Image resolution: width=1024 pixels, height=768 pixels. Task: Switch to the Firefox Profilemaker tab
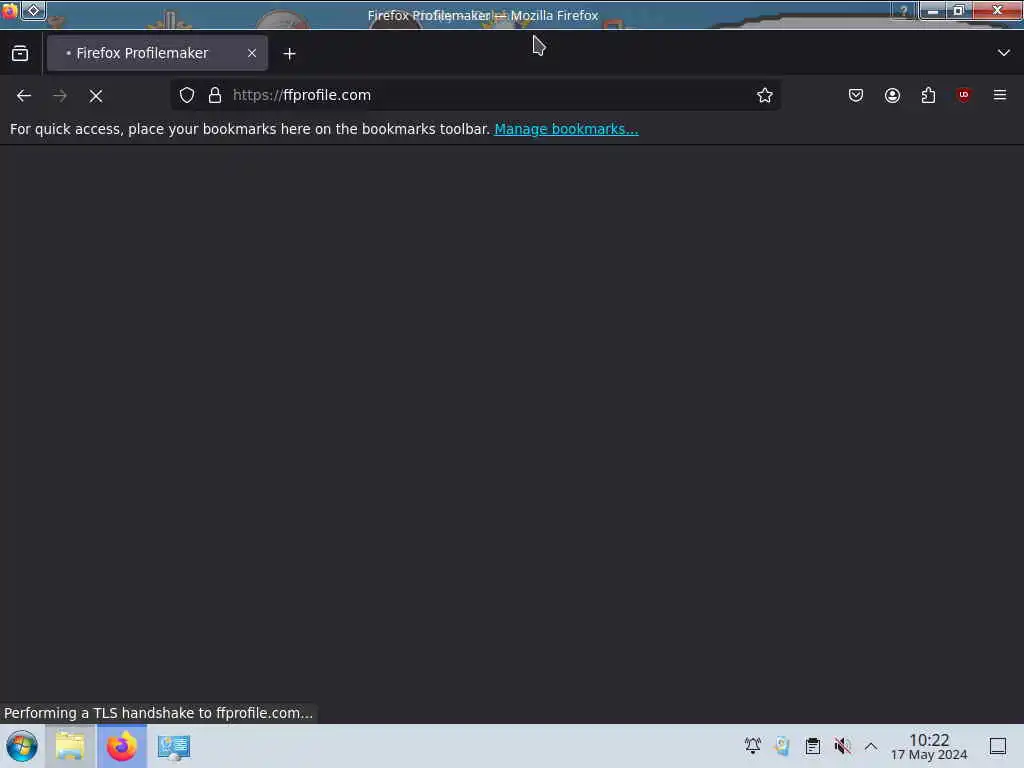[x=157, y=54]
